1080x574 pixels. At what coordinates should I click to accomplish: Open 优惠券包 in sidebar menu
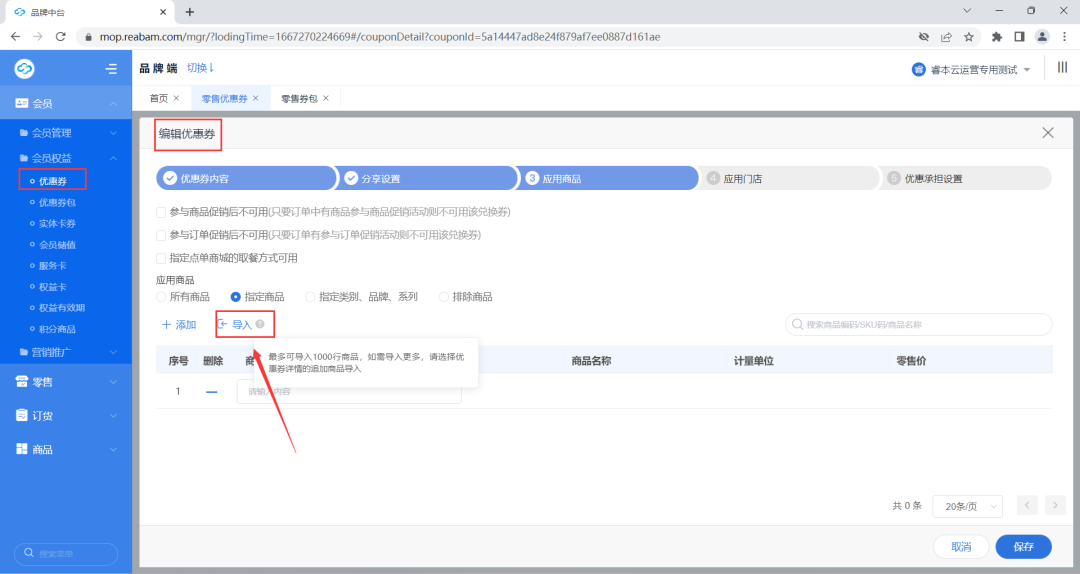[x=57, y=202]
